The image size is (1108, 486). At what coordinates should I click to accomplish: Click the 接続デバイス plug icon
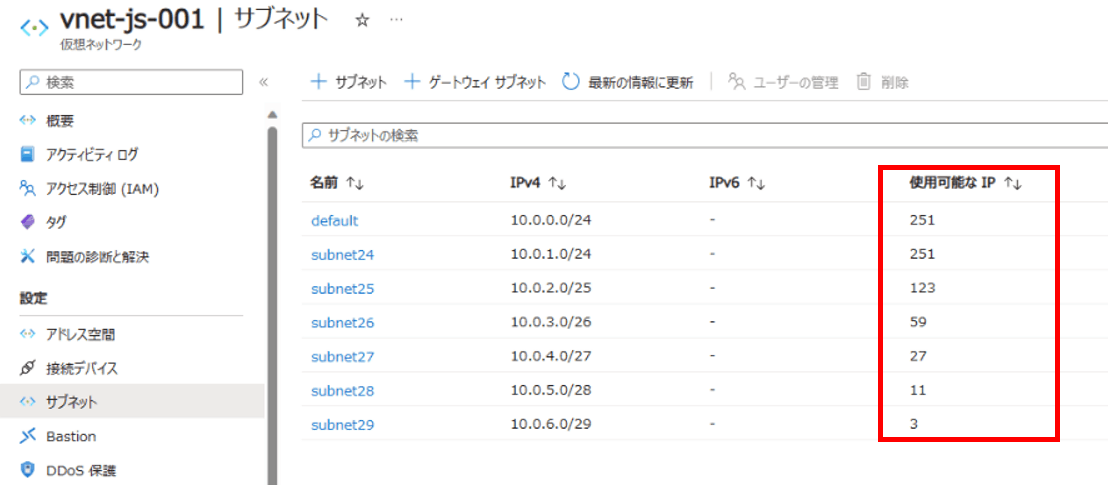tap(28, 368)
